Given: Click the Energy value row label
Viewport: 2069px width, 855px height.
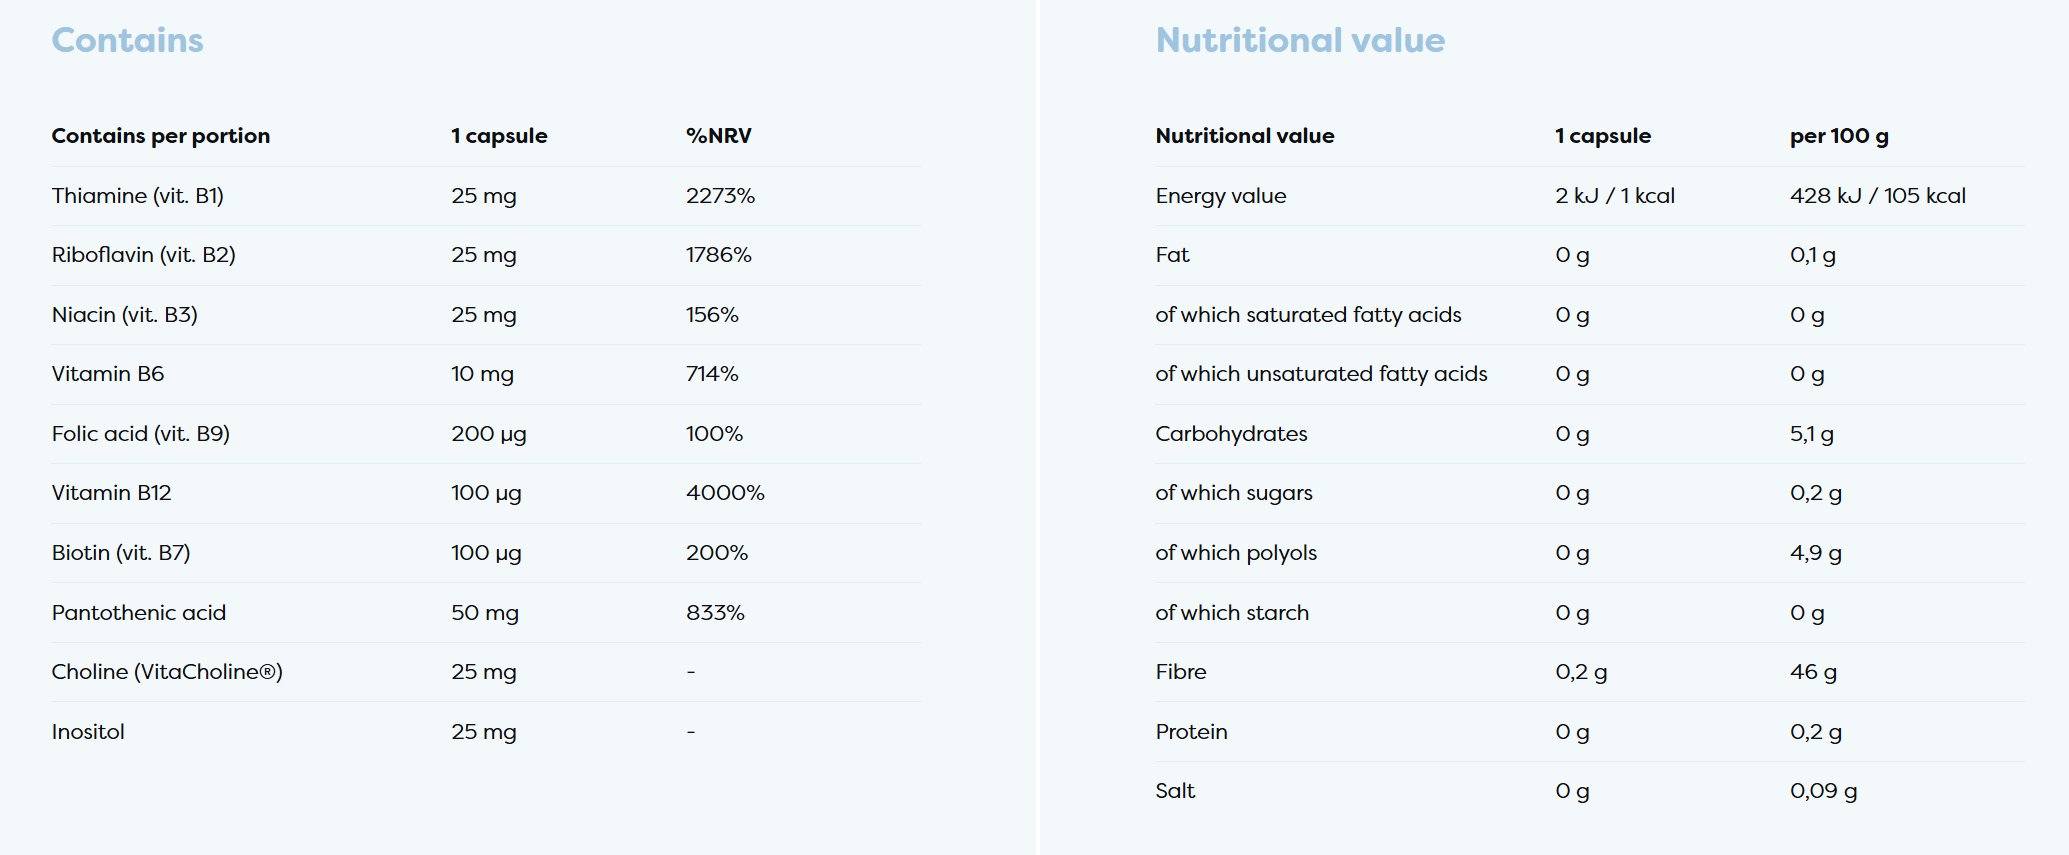Looking at the screenshot, I should coord(1220,196).
